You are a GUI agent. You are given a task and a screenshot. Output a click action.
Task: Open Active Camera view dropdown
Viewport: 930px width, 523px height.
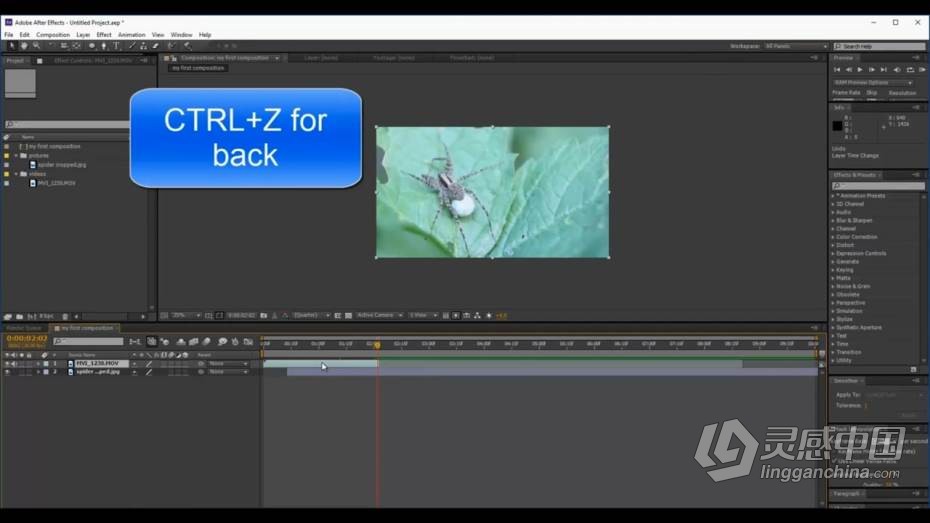pos(380,315)
